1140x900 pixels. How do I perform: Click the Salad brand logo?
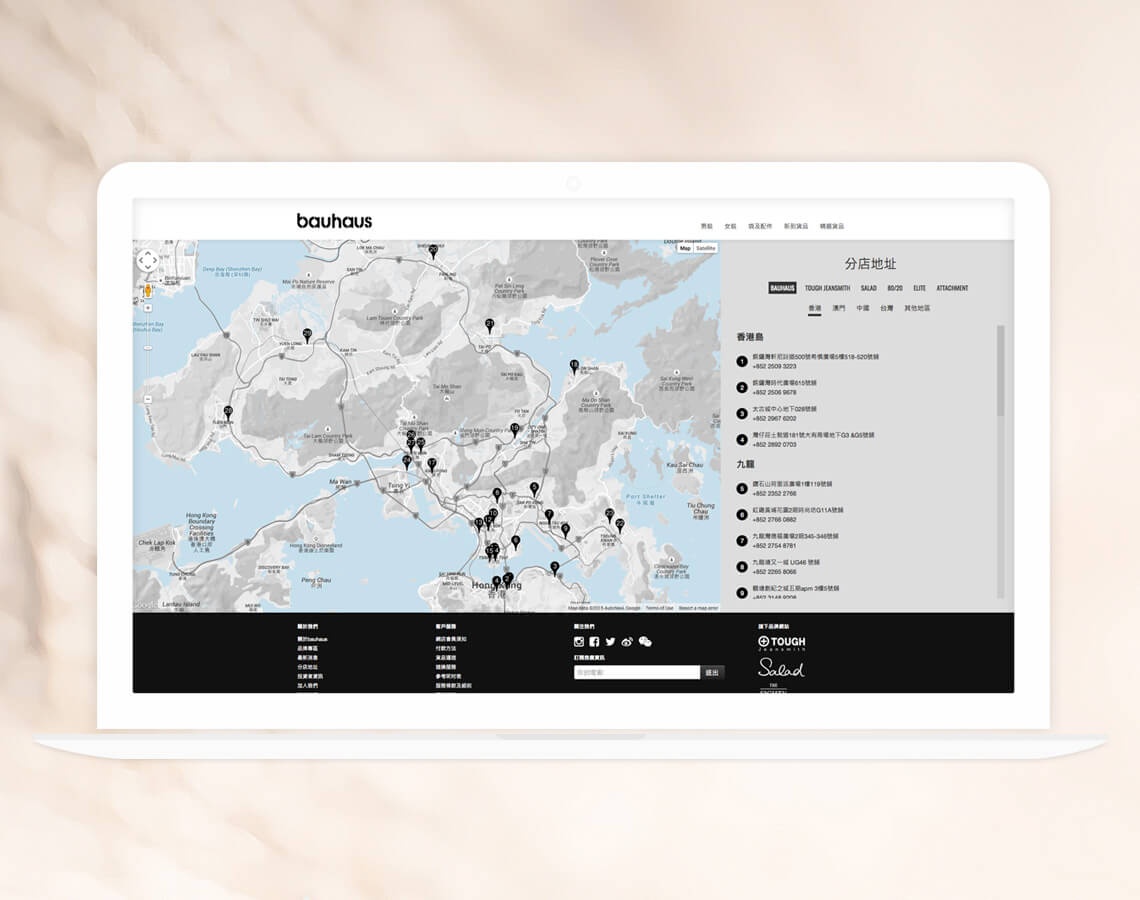click(782, 668)
